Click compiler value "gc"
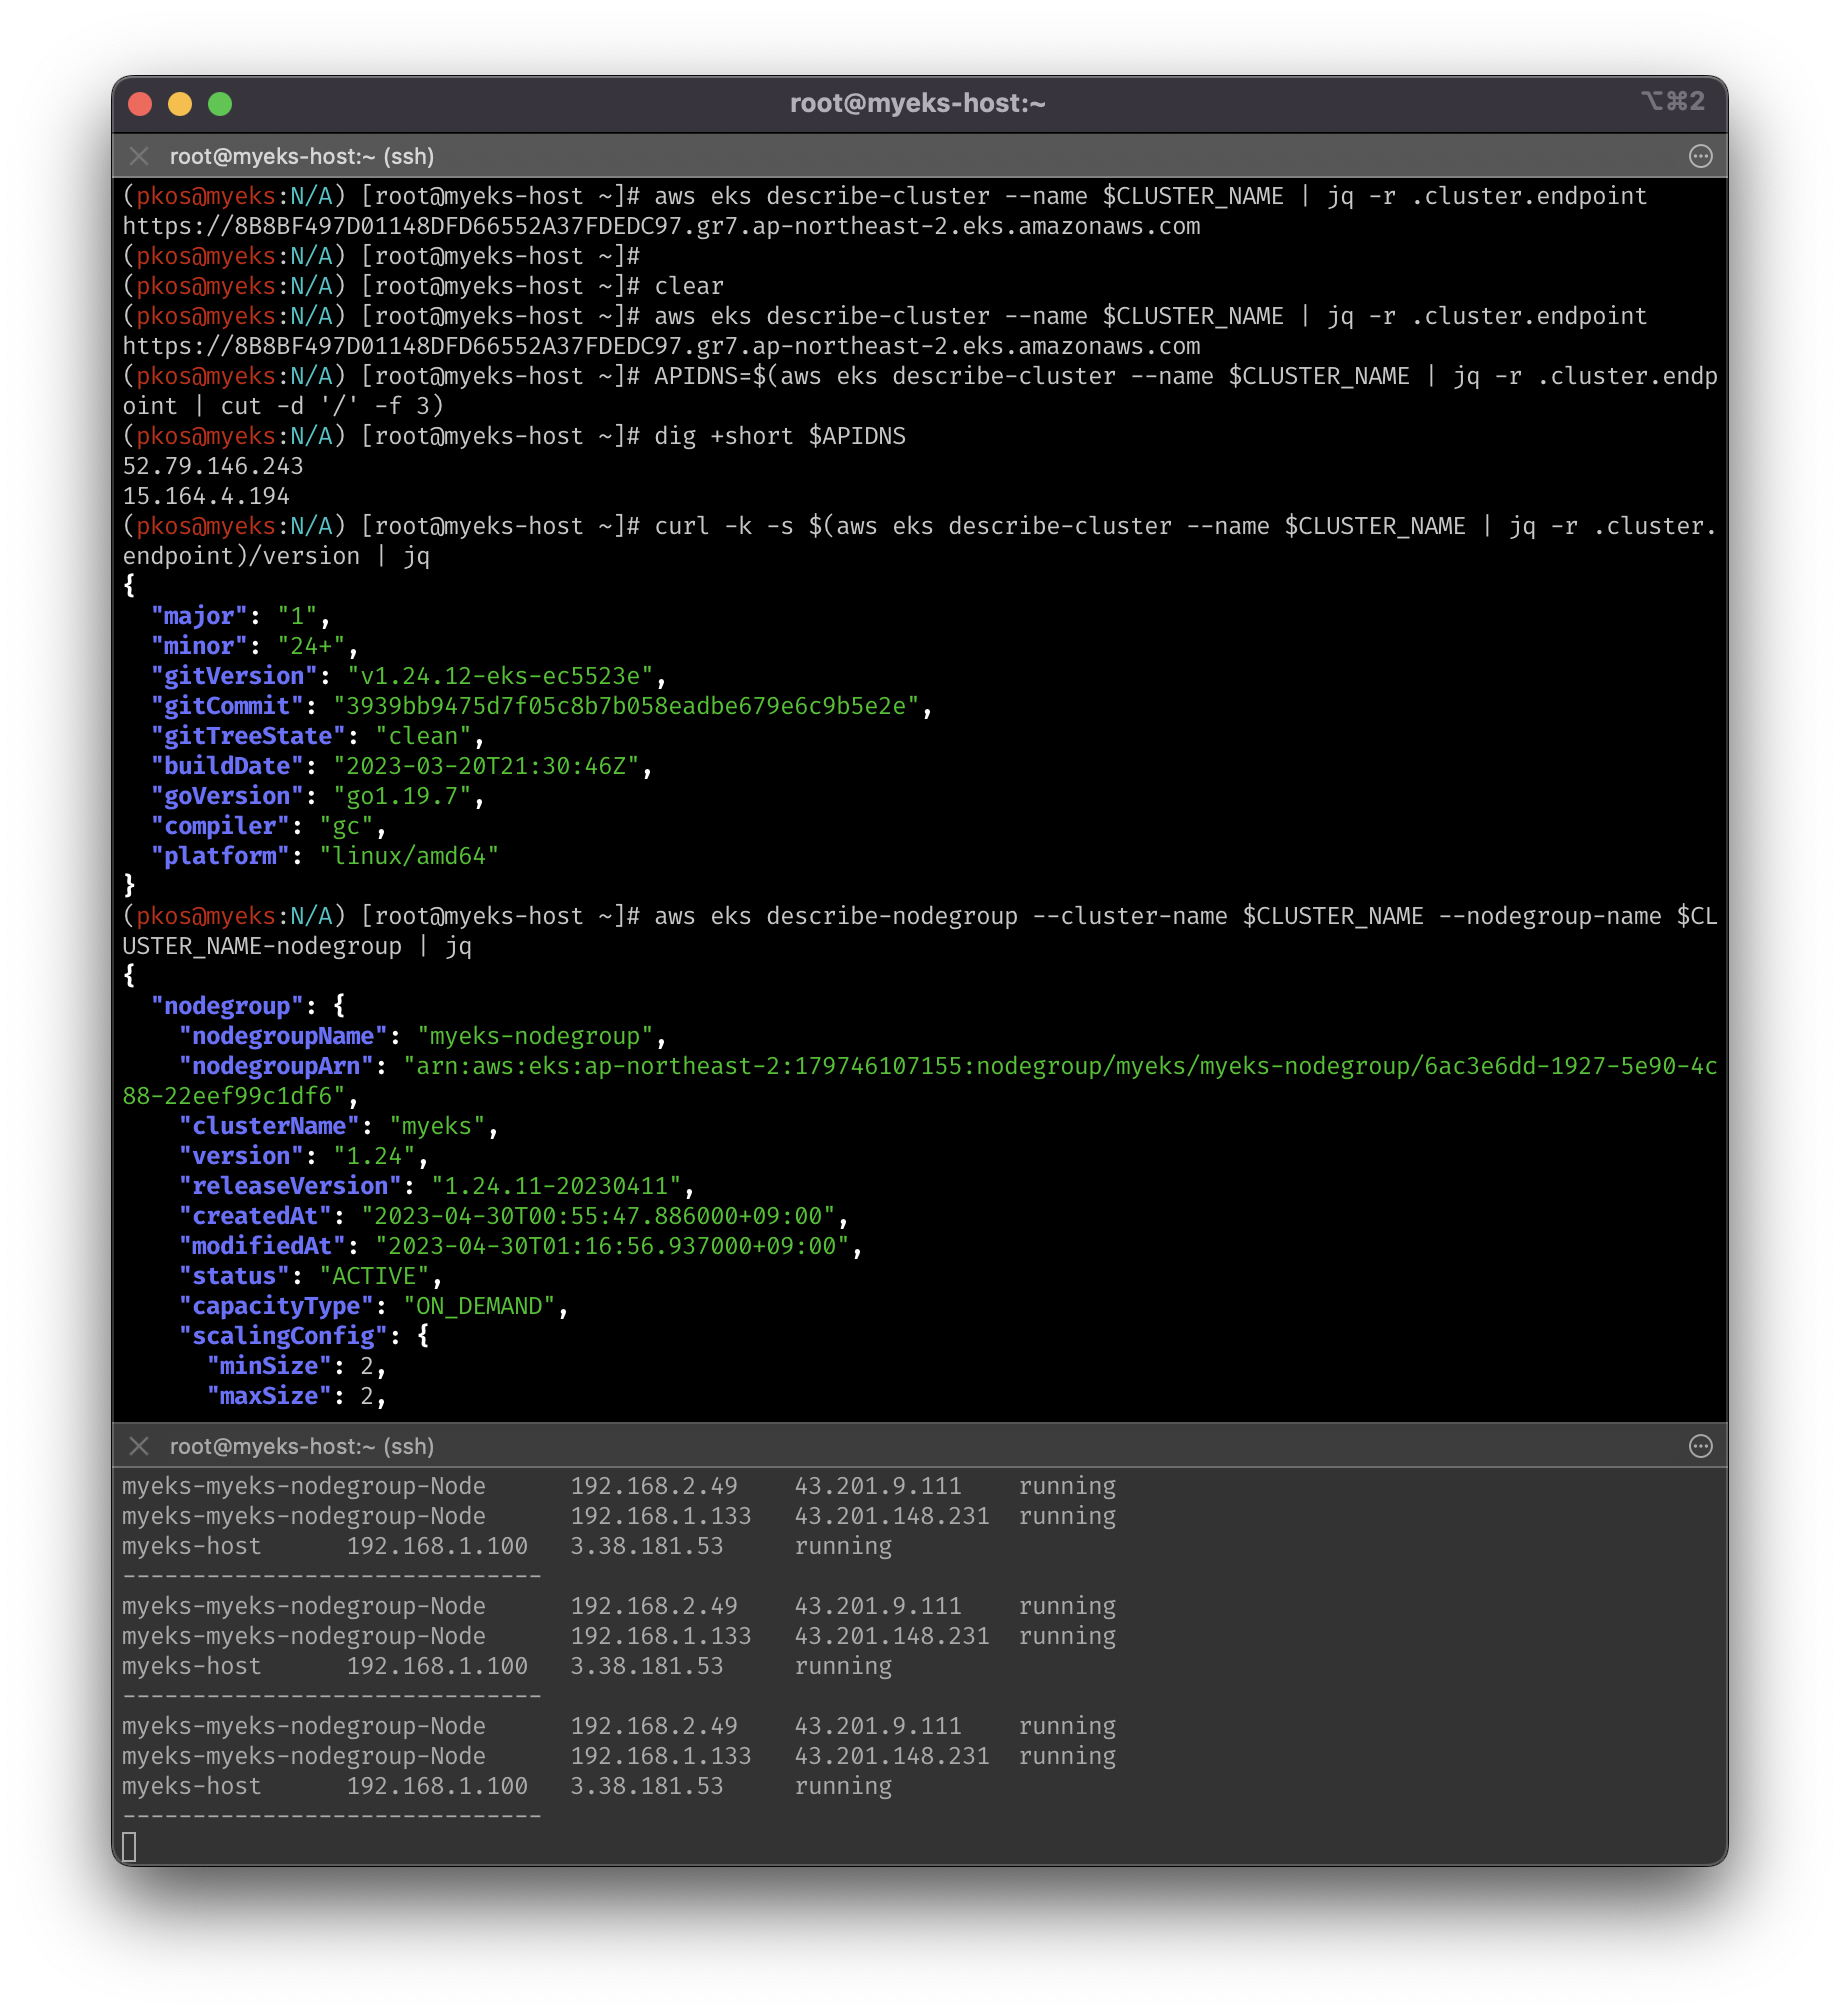The width and height of the screenshot is (1840, 2014). click(346, 826)
